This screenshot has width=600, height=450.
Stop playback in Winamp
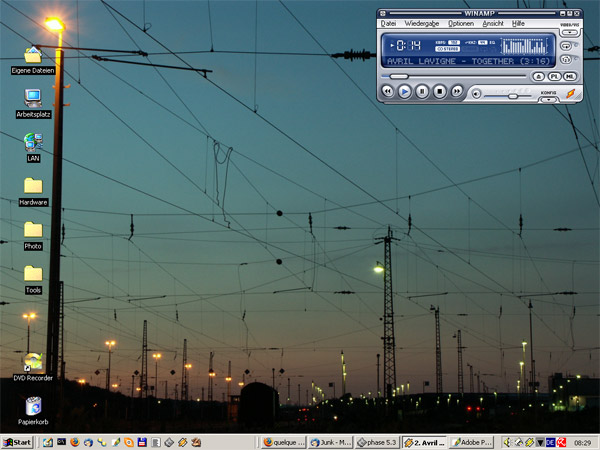440,91
